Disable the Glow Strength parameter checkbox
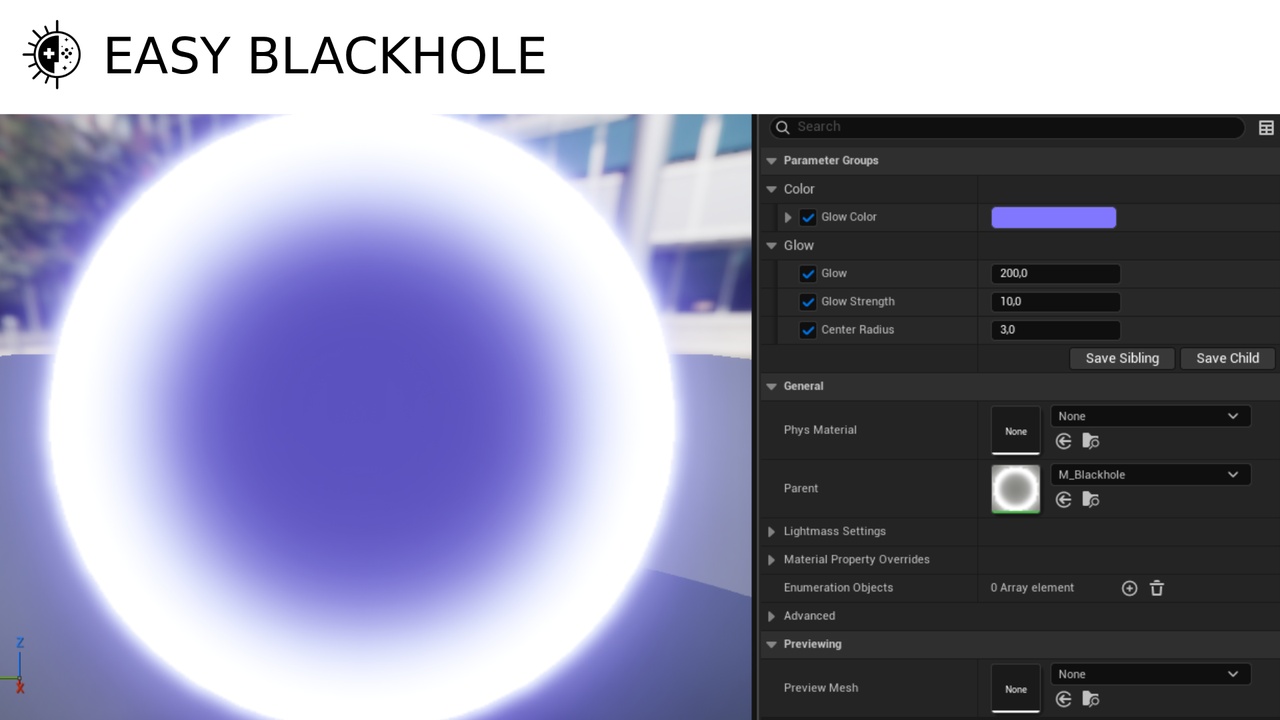The width and height of the screenshot is (1280, 720). pyautogui.click(x=809, y=301)
